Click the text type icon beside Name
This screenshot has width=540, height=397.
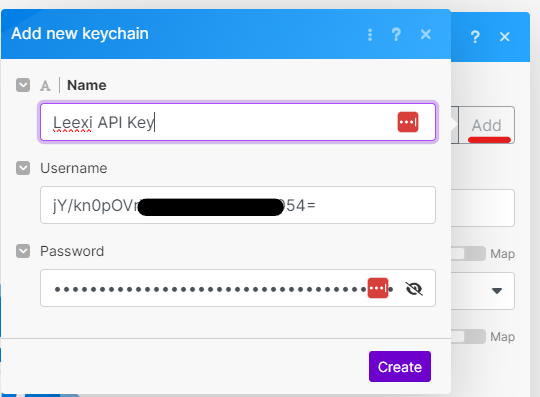[45, 85]
